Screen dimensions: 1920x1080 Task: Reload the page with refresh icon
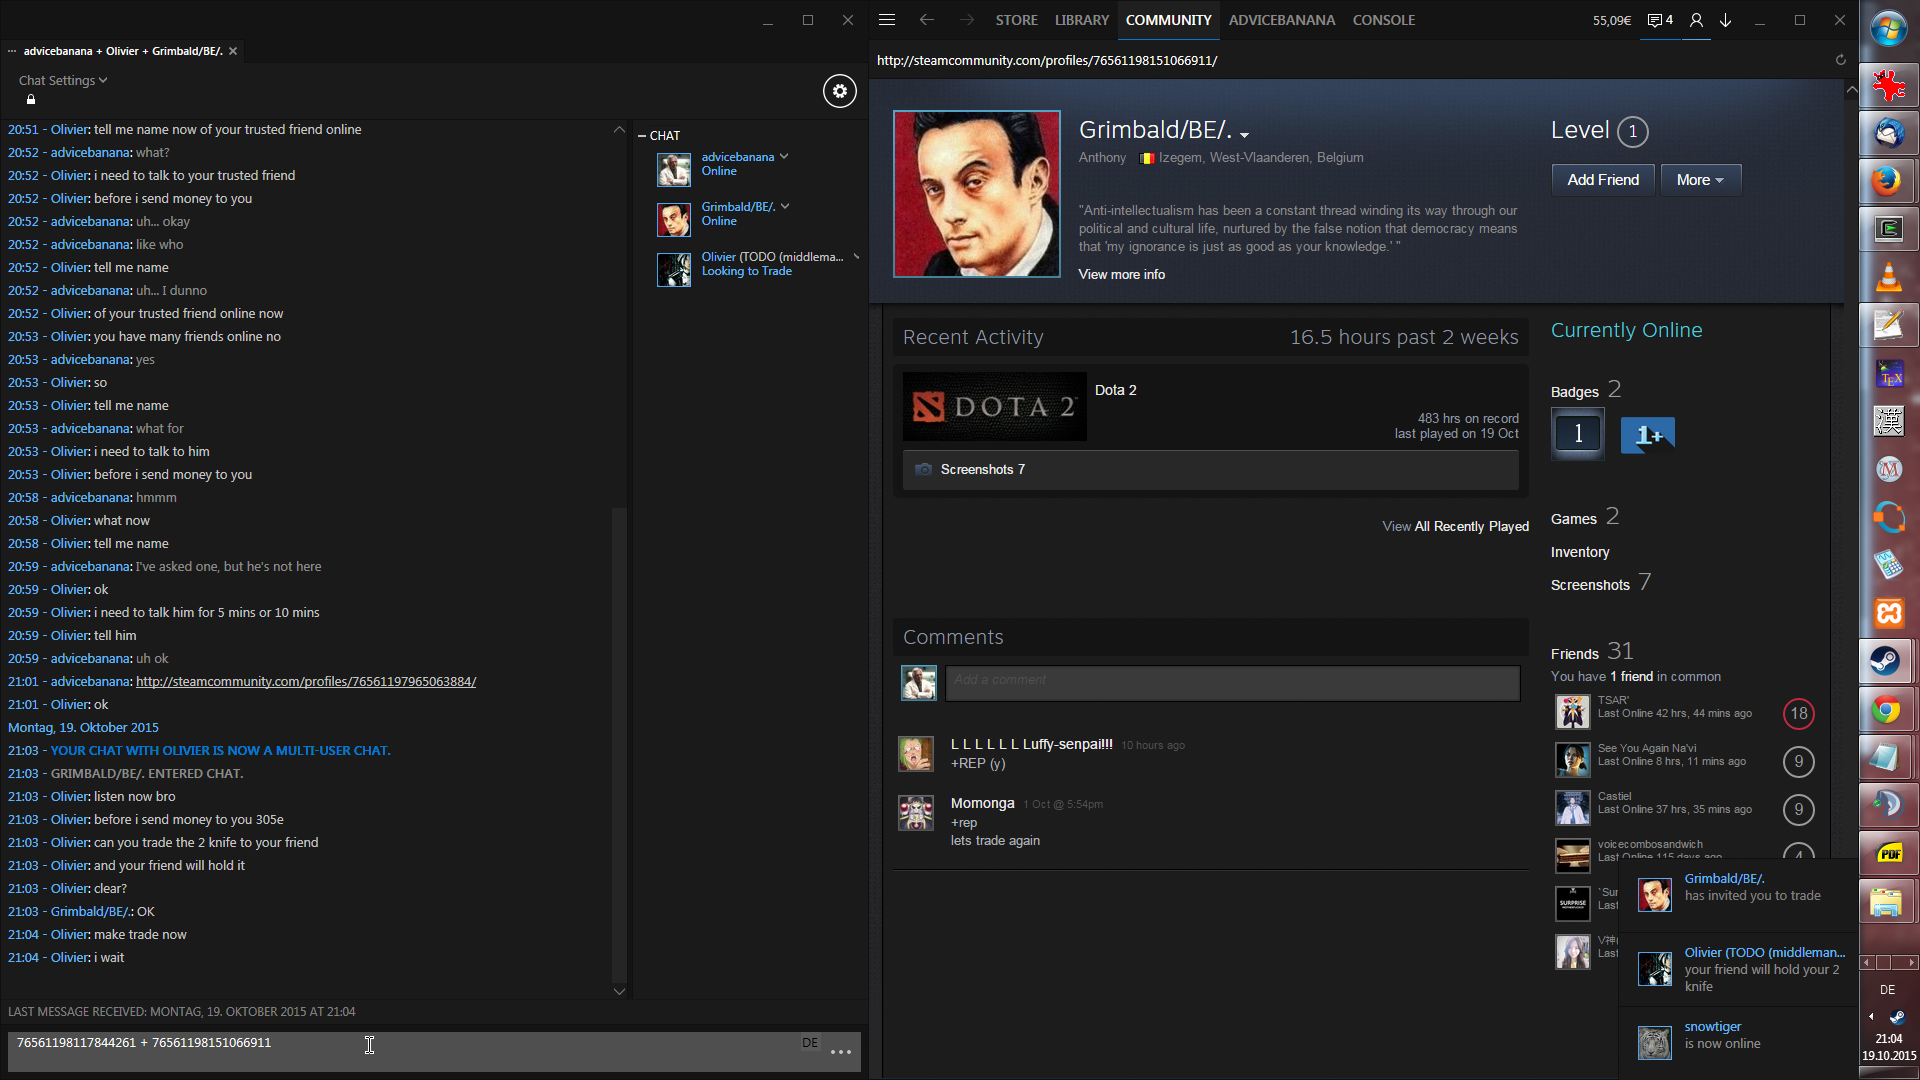(1840, 60)
